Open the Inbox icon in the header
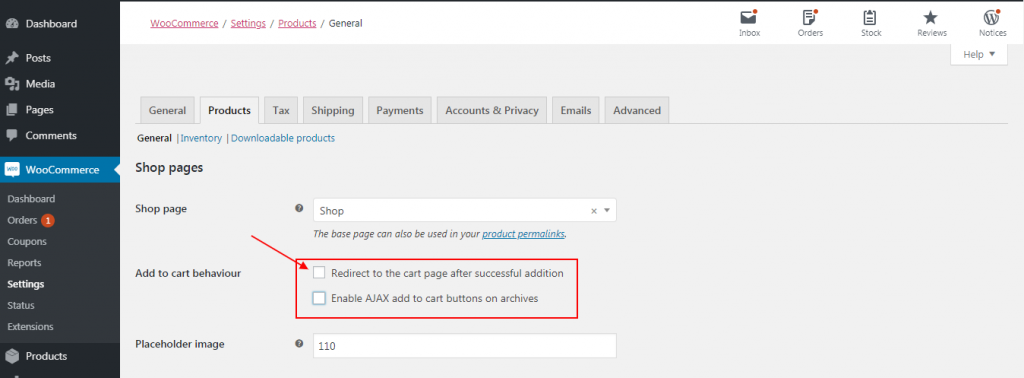1024x378 pixels. (748, 18)
